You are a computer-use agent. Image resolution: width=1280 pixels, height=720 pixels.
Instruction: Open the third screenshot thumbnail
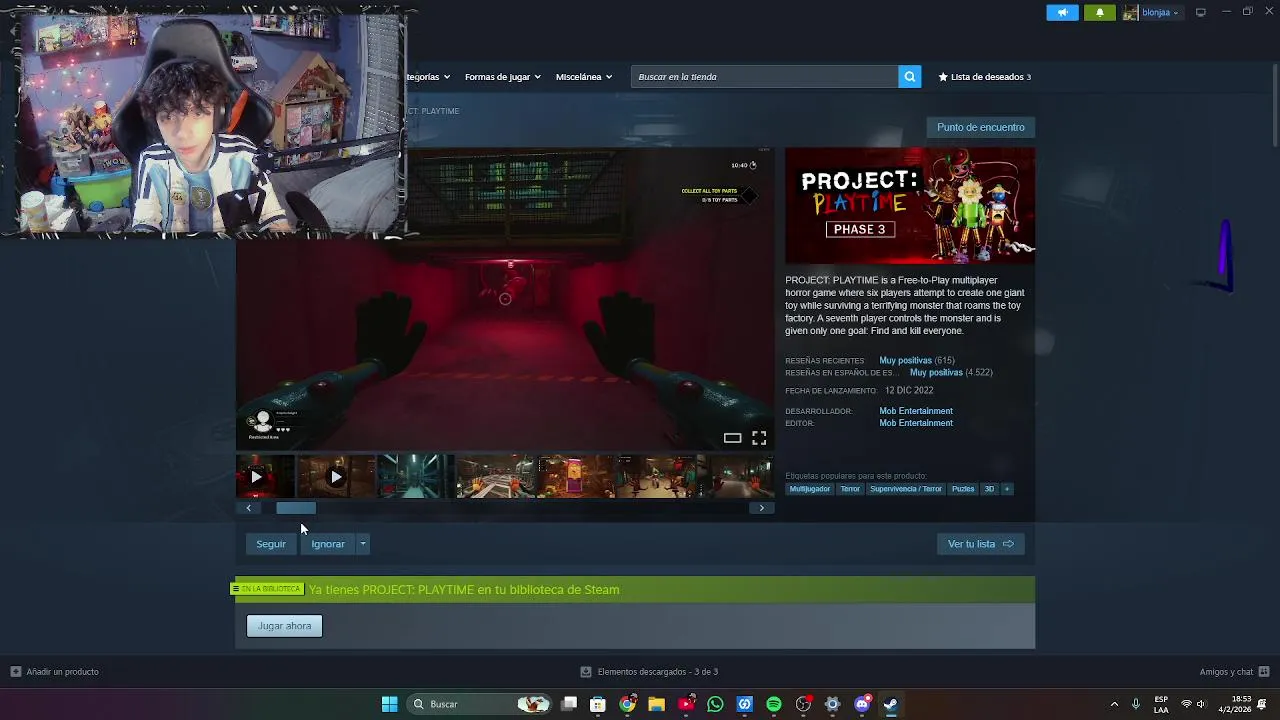[415, 477]
